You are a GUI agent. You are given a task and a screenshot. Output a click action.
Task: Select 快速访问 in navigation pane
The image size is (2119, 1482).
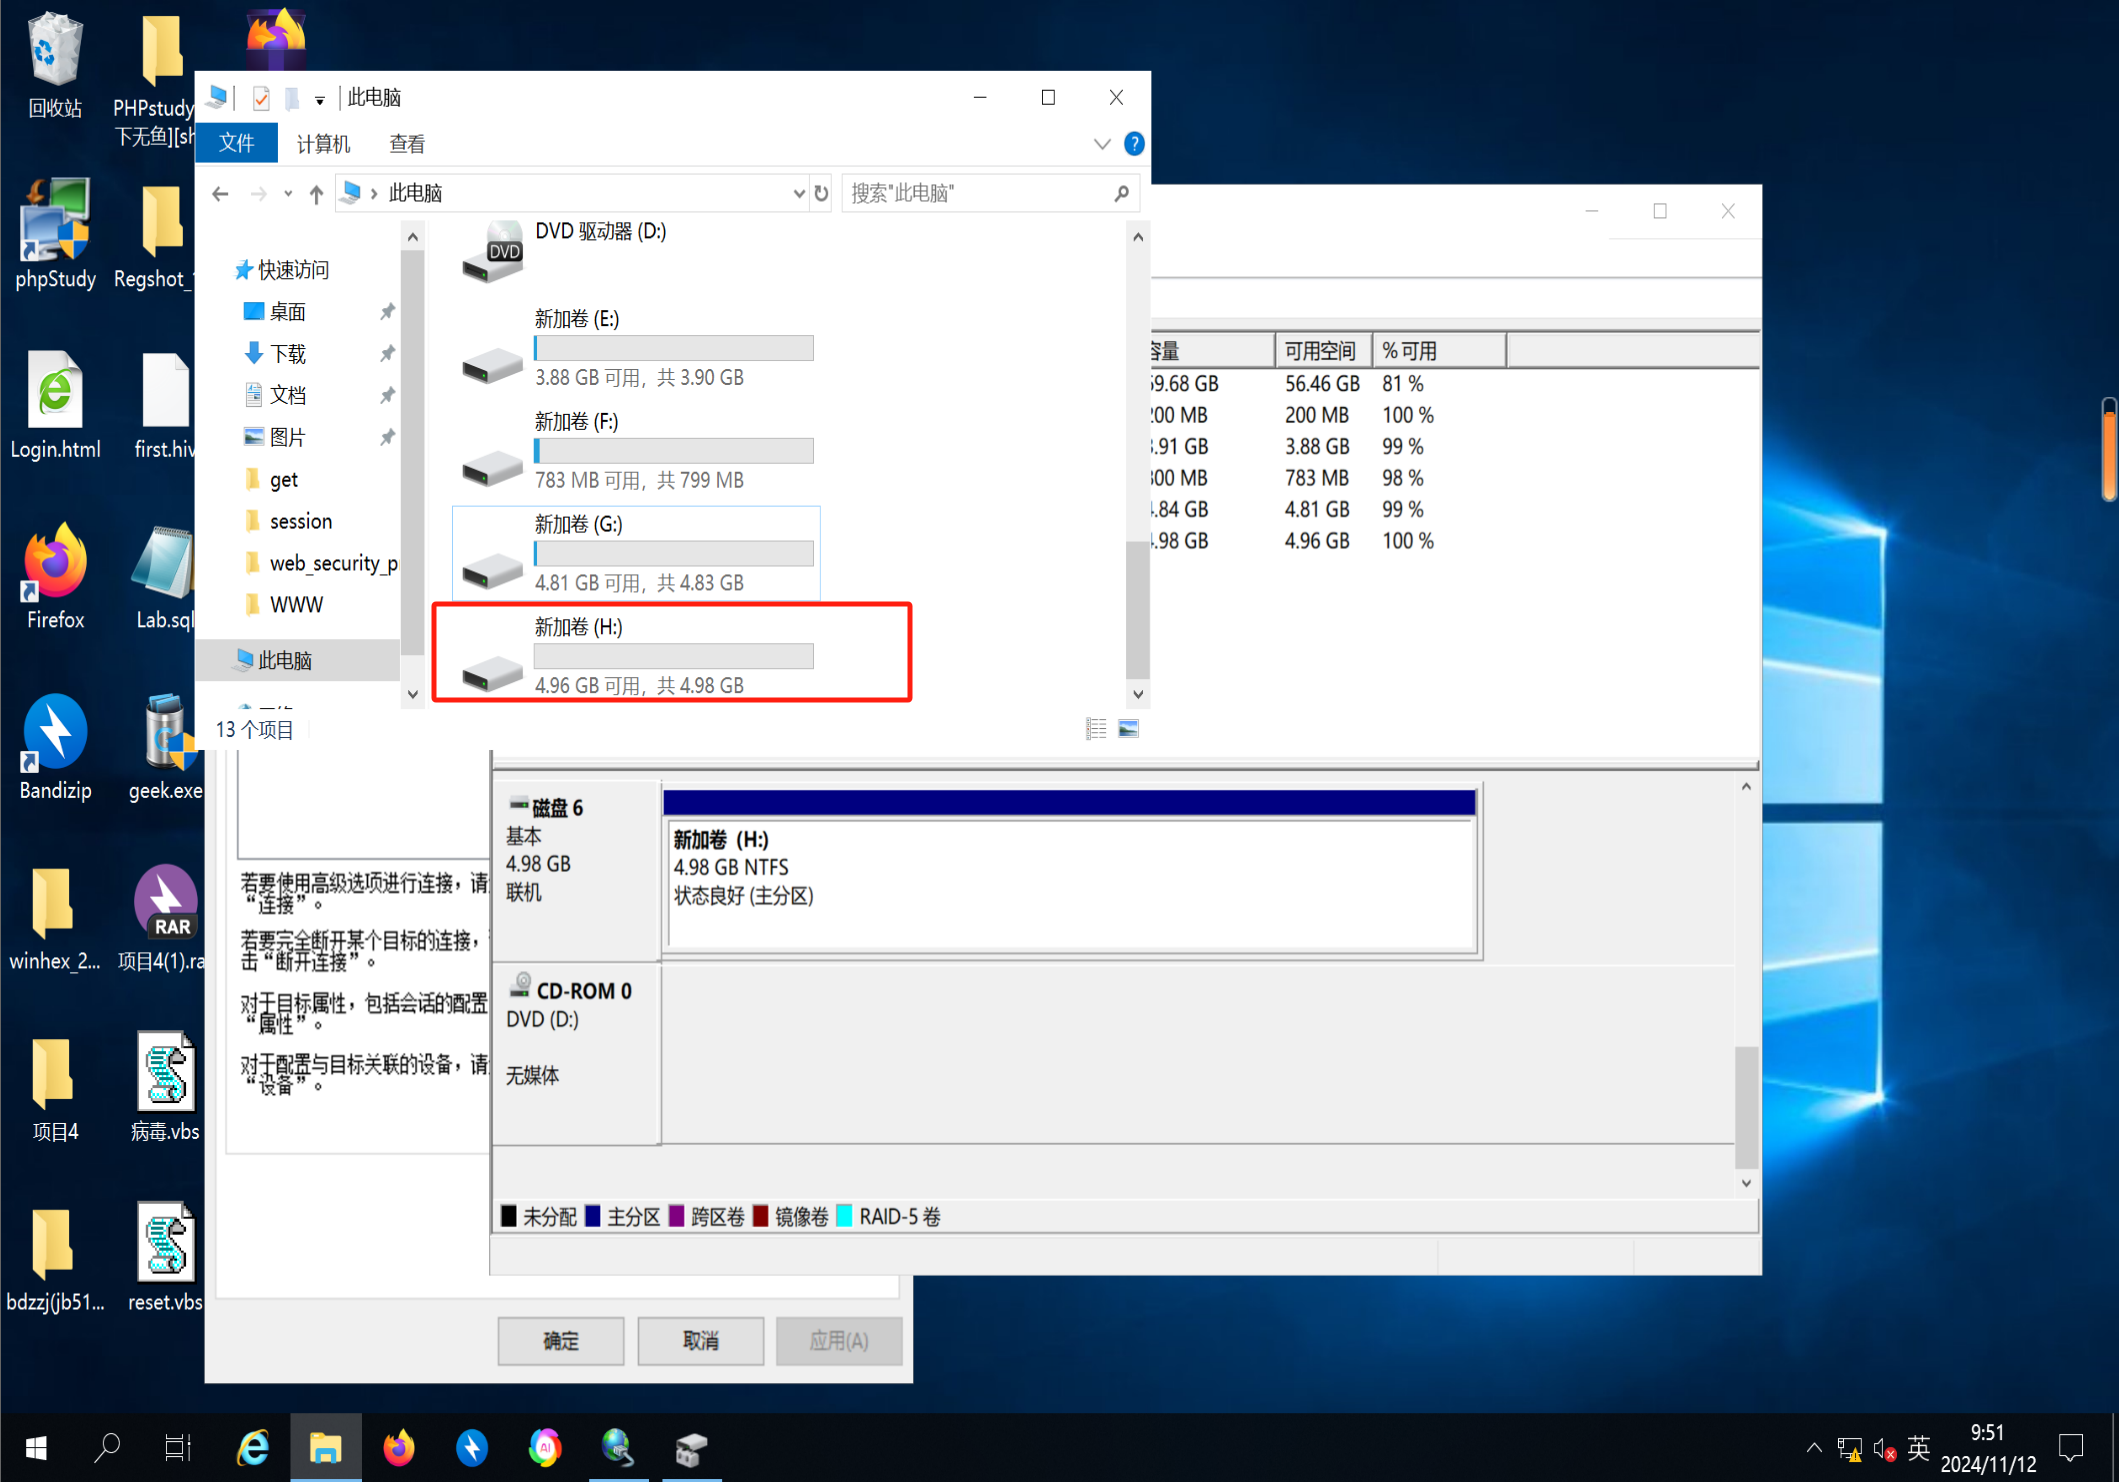point(282,269)
